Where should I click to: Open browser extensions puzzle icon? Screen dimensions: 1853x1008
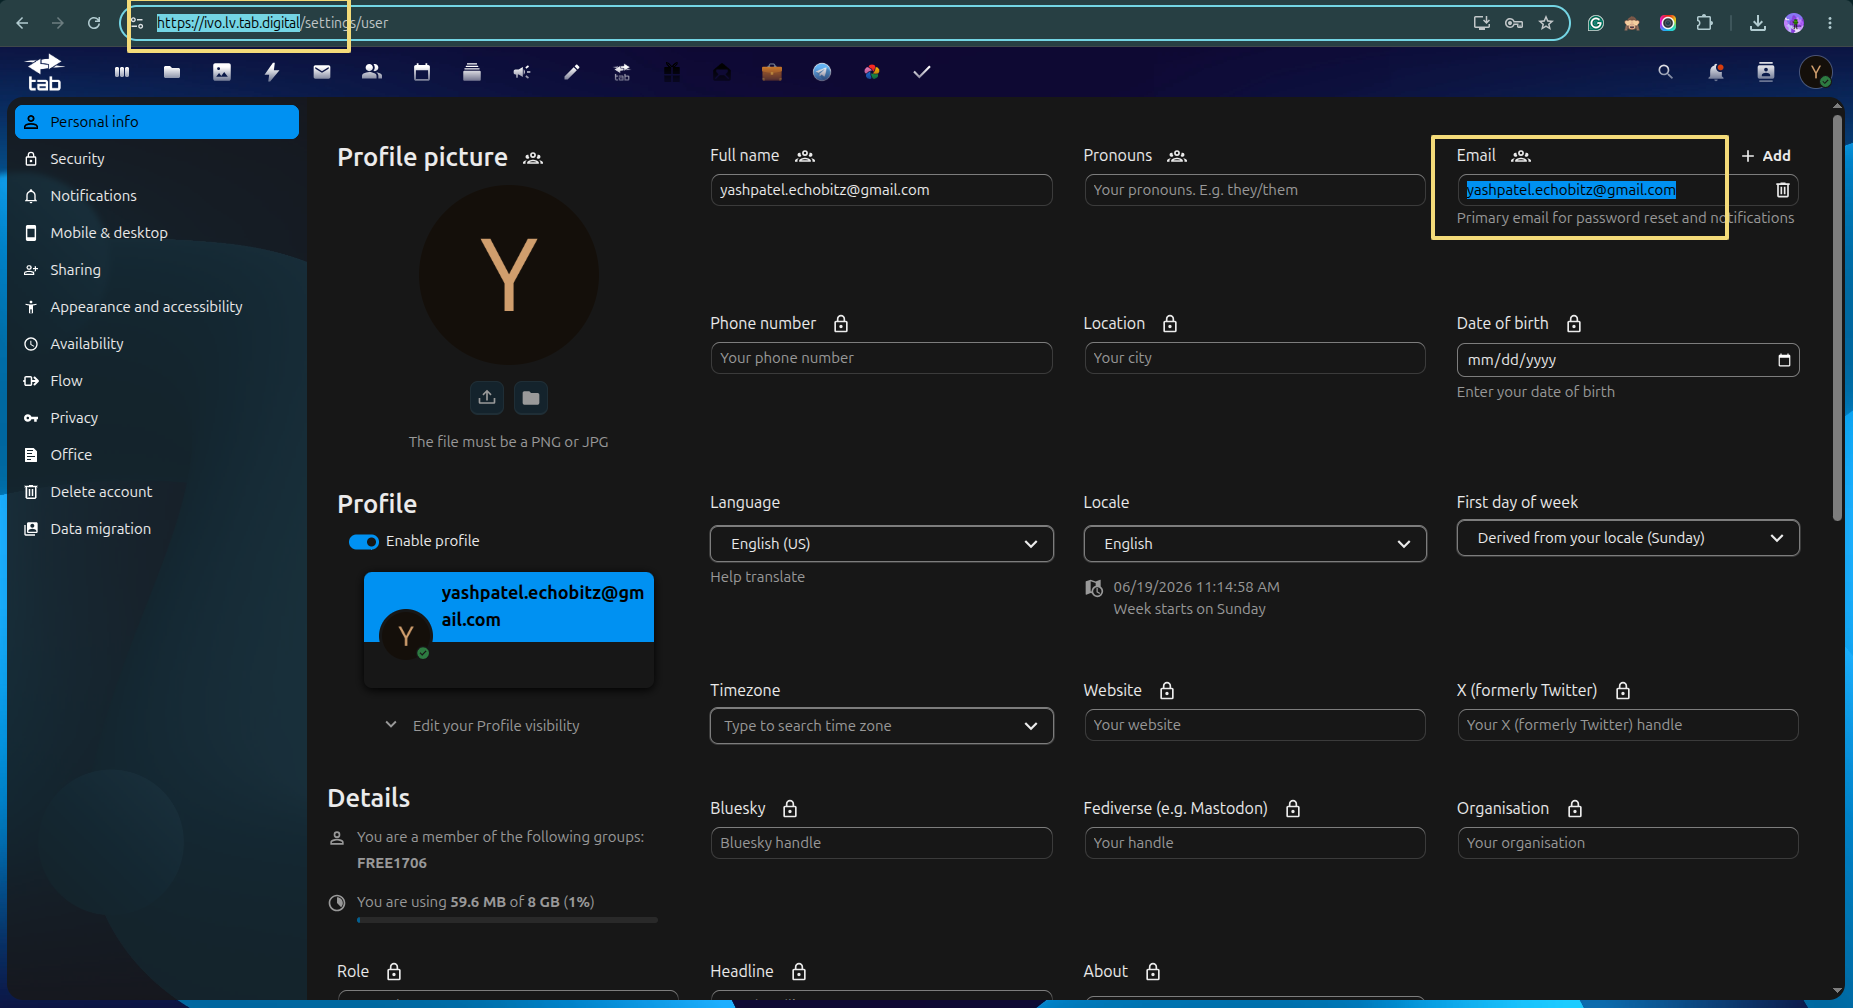pos(1705,23)
